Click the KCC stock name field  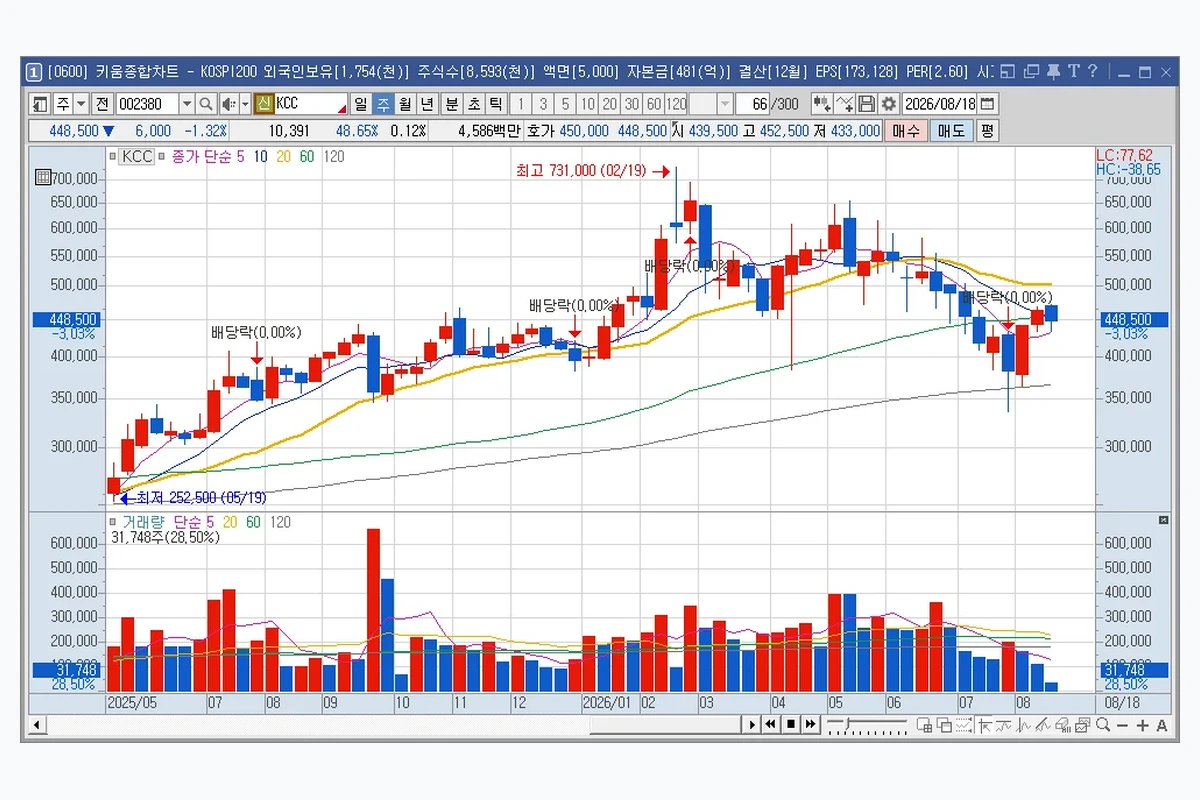tap(311, 104)
